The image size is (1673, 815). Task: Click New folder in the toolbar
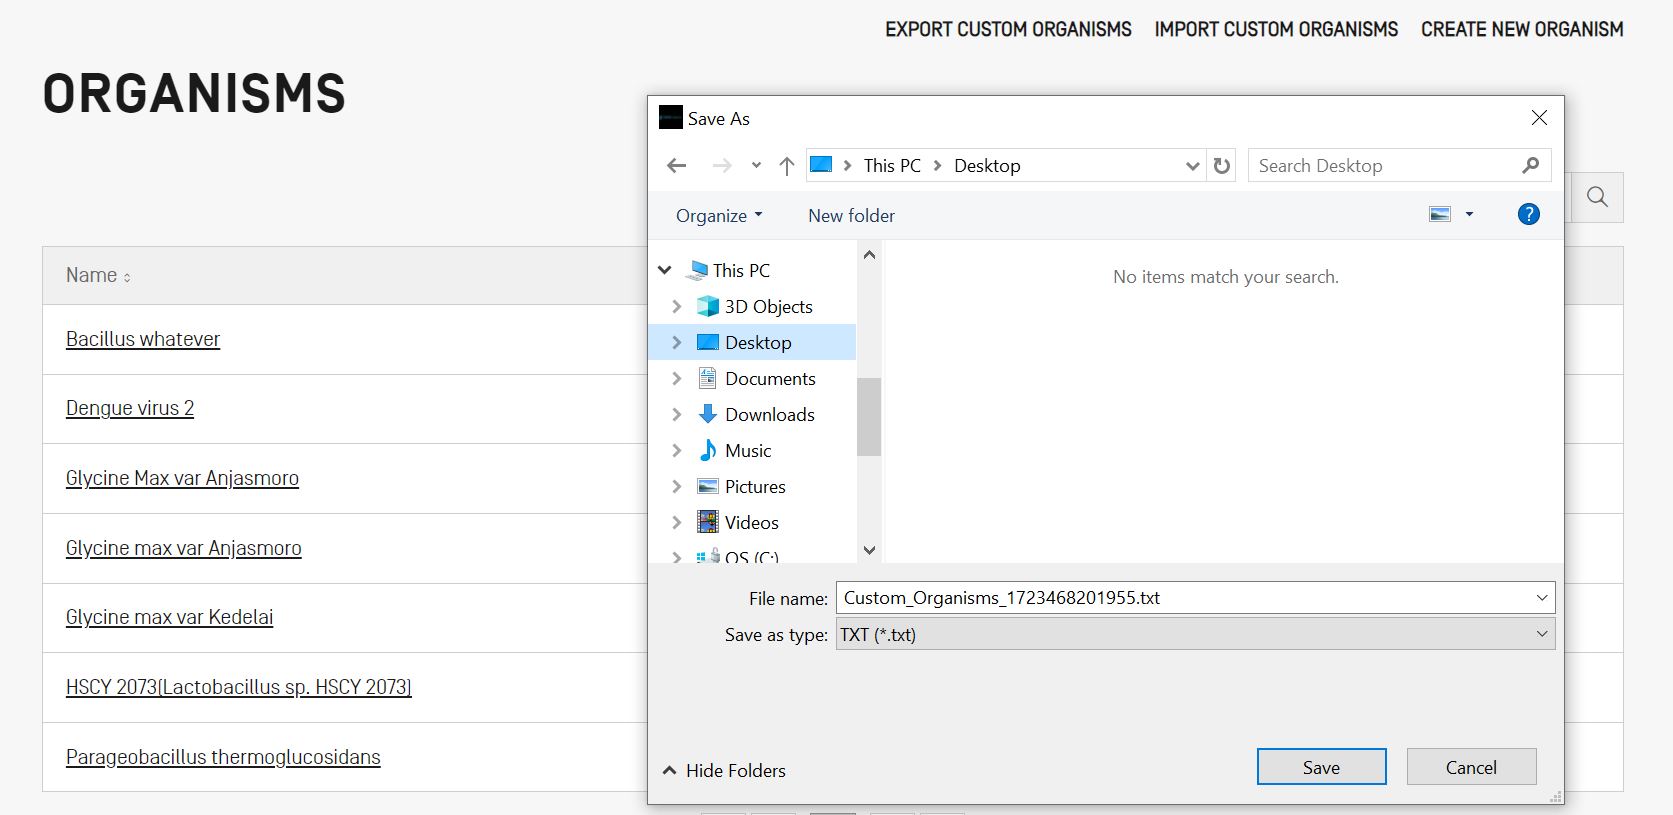click(851, 216)
